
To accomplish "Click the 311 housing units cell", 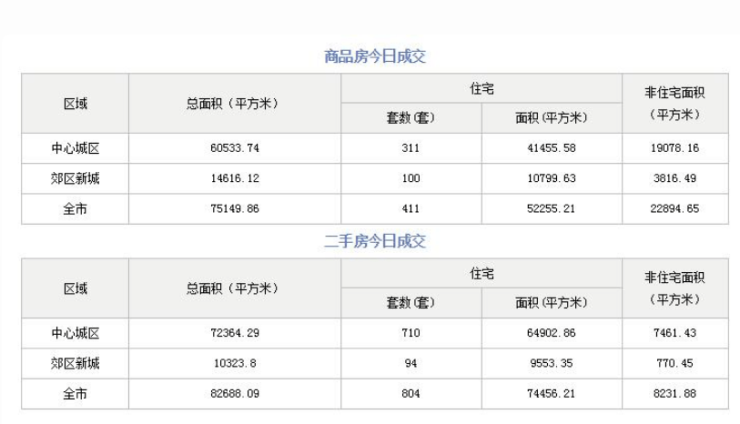I will [x=411, y=148].
